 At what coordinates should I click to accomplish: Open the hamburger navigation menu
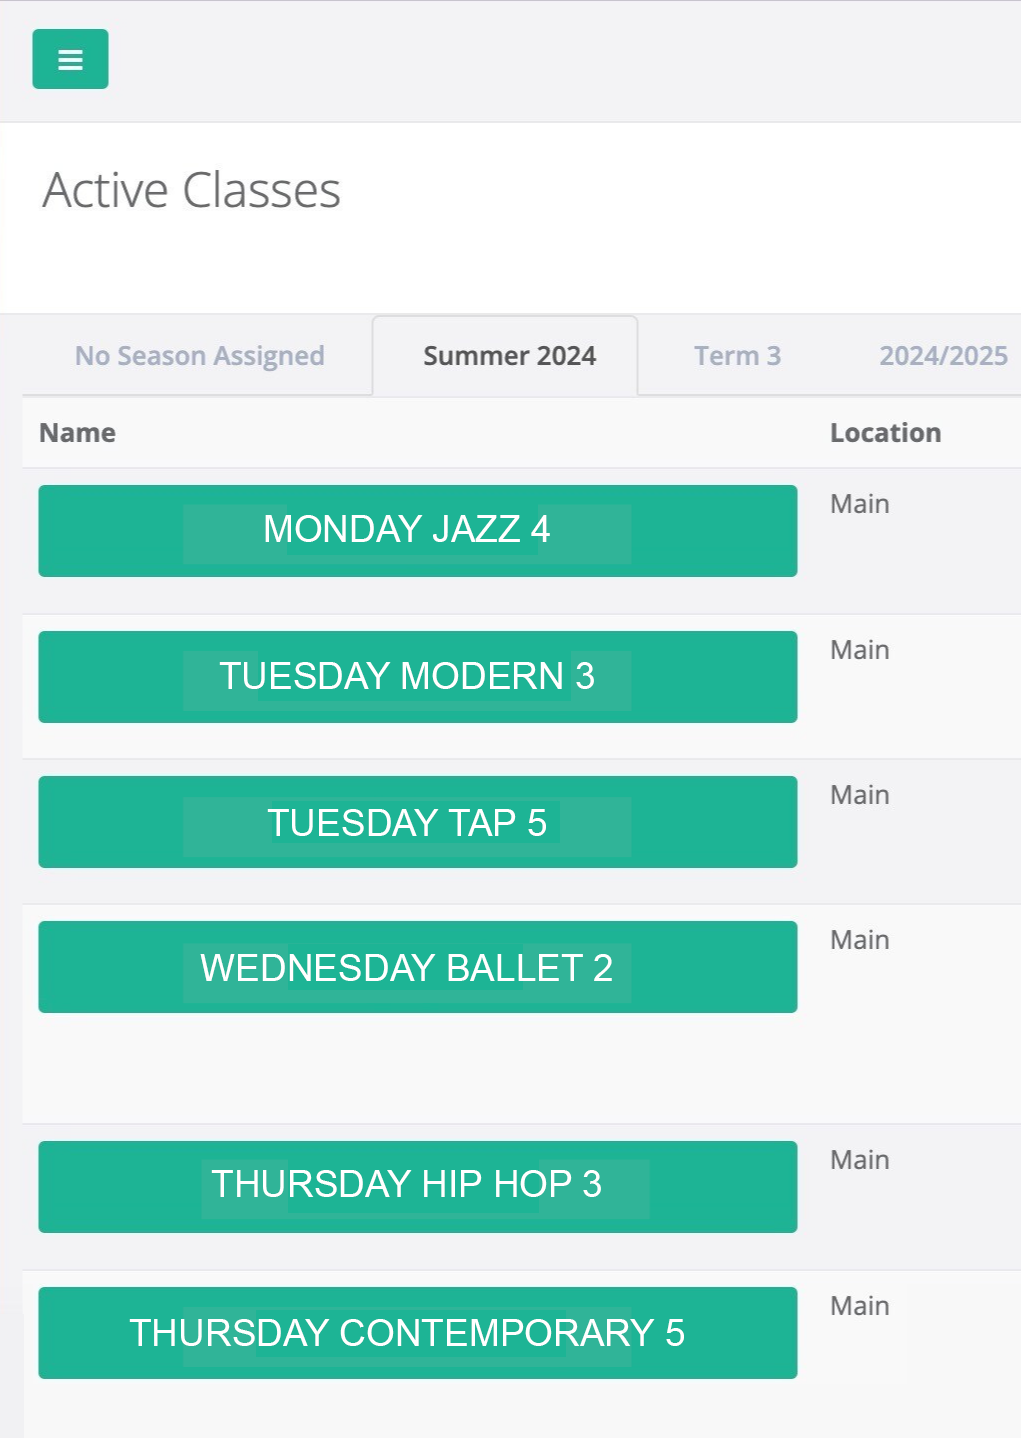tap(70, 60)
